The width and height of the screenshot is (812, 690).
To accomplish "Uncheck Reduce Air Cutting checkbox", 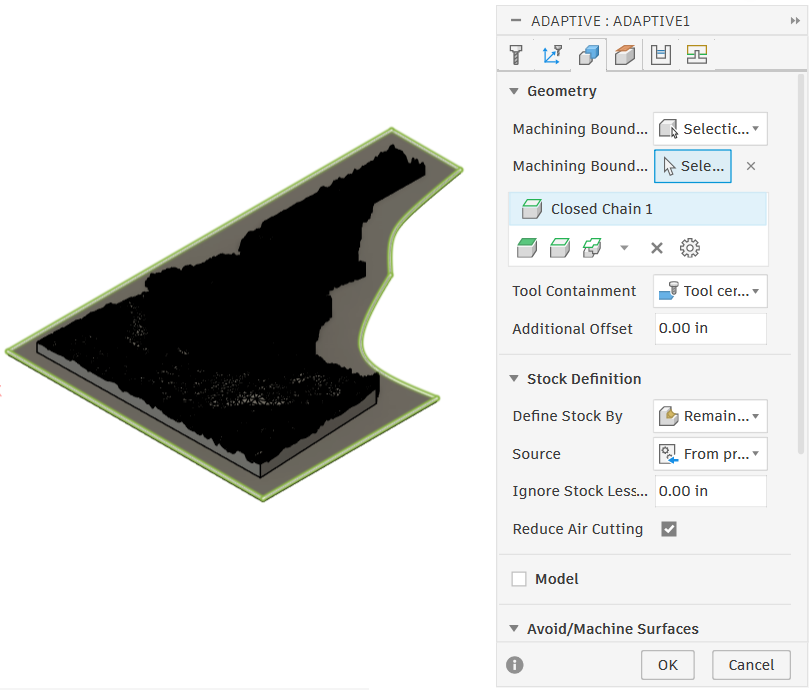I will [x=669, y=529].
